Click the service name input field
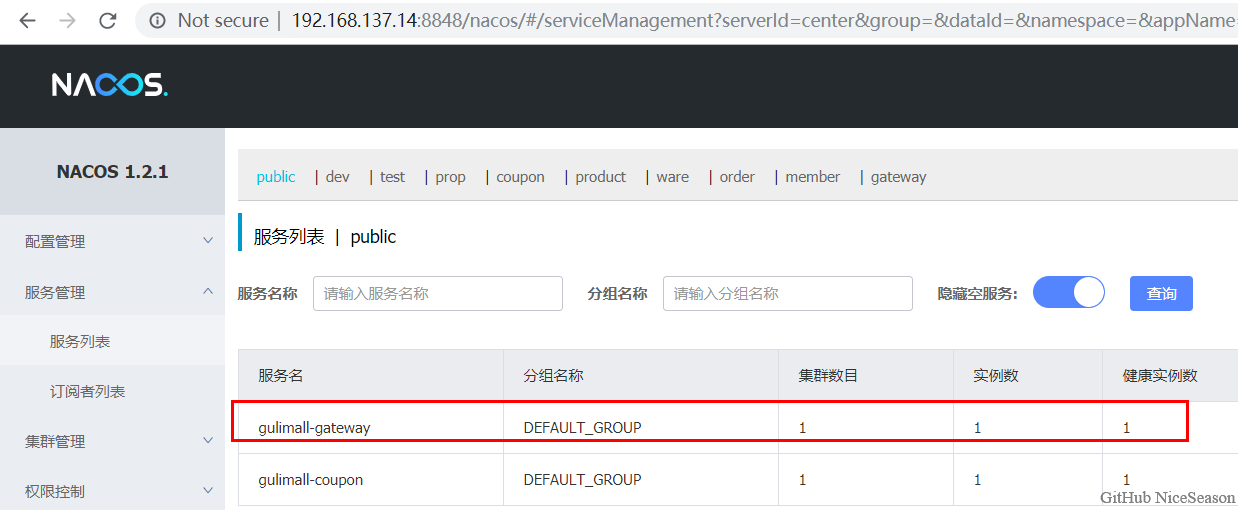The height and width of the screenshot is (510, 1238). pos(437,294)
